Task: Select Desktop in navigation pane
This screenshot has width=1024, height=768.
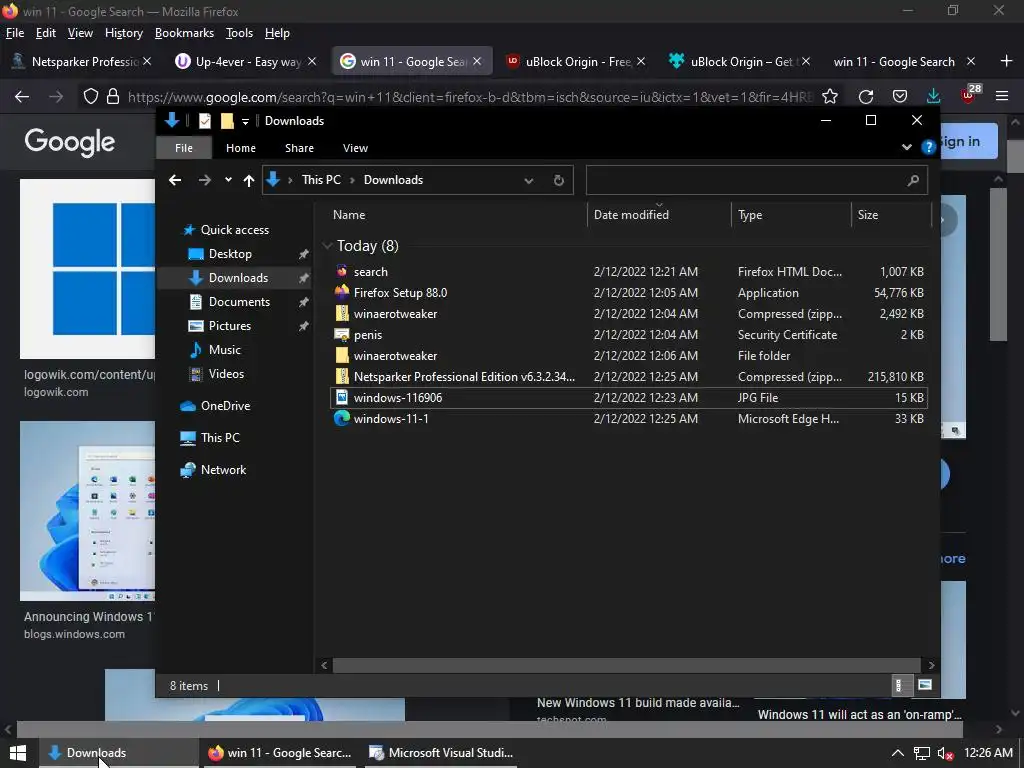Action: pyautogui.click(x=230, y=254)
